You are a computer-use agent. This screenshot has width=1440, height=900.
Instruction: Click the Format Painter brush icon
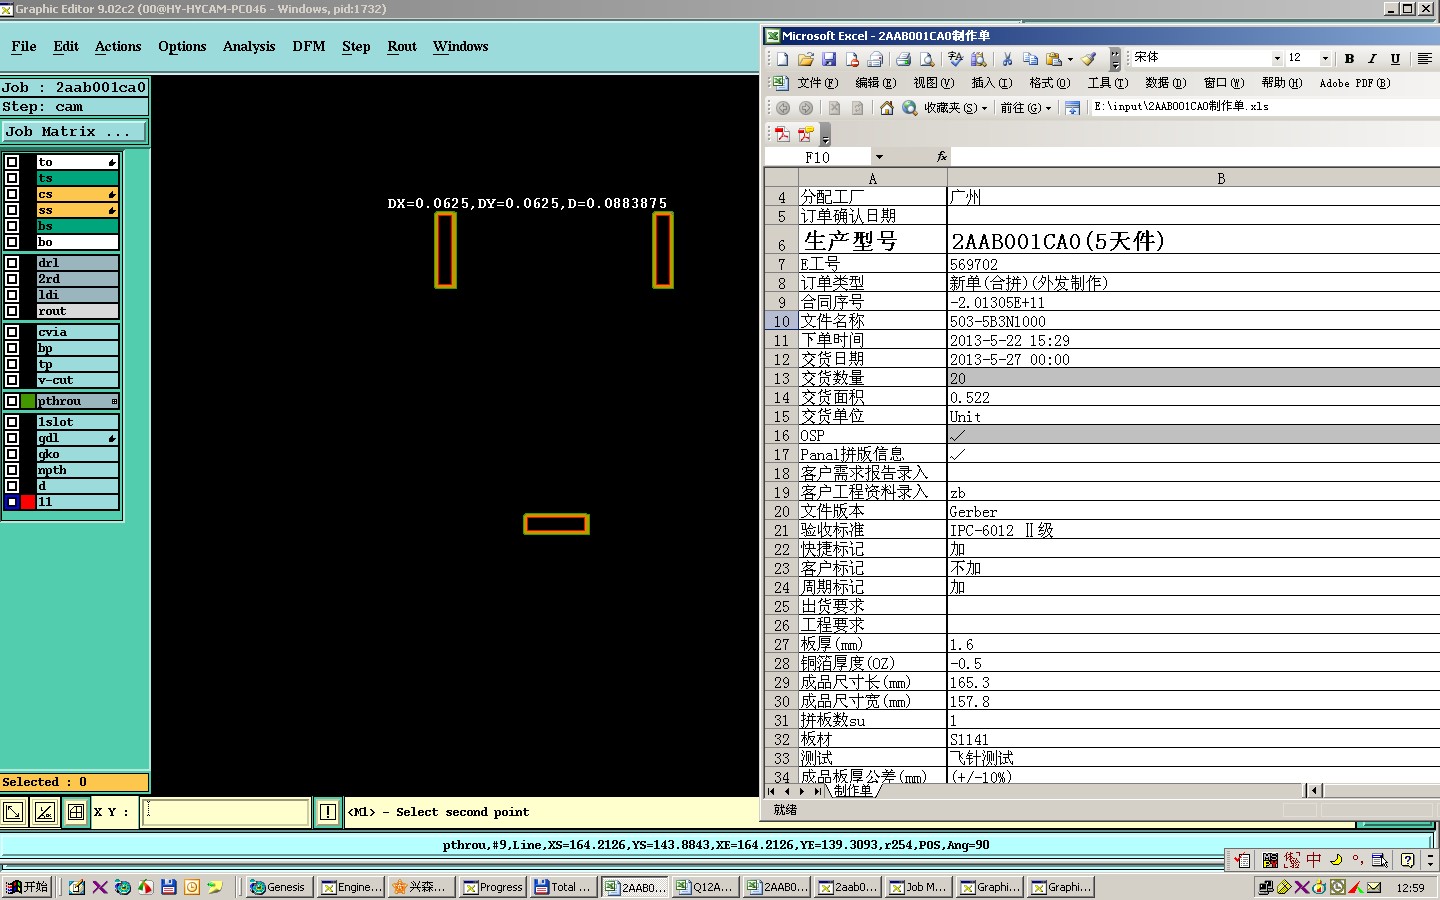click(1089, 59)
